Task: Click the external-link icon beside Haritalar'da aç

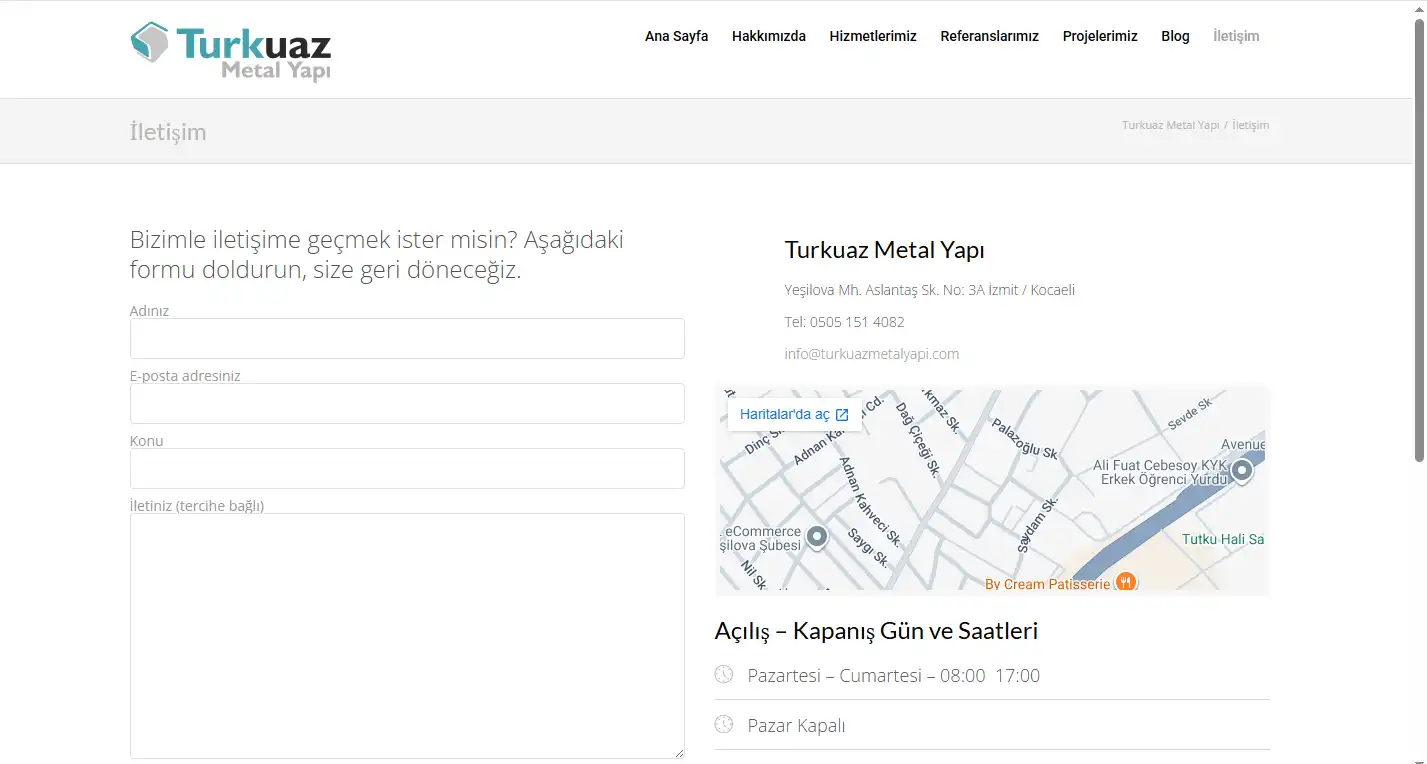Action: [842, 415]
